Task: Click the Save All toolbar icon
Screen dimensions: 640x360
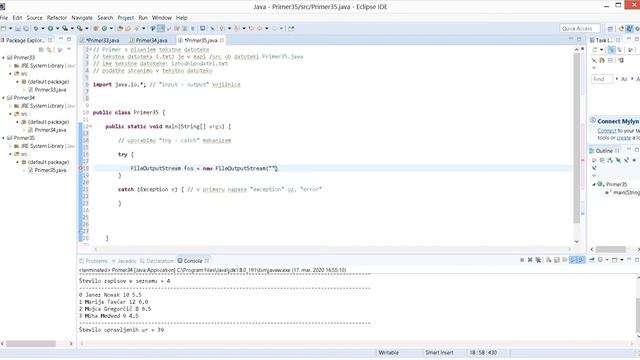Action: tap(26, 29)
